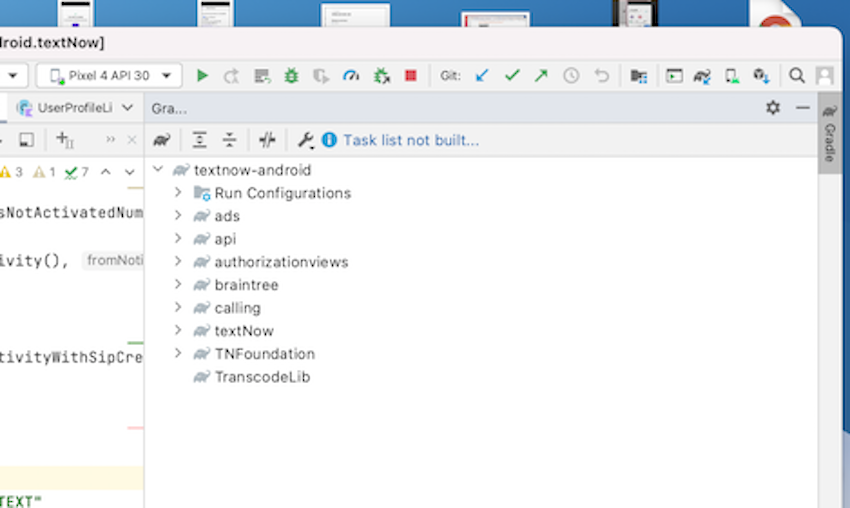Click the add plus icon in editor toolbar
Viewport: 850px width, 508px height.
[x=65, y=140]
